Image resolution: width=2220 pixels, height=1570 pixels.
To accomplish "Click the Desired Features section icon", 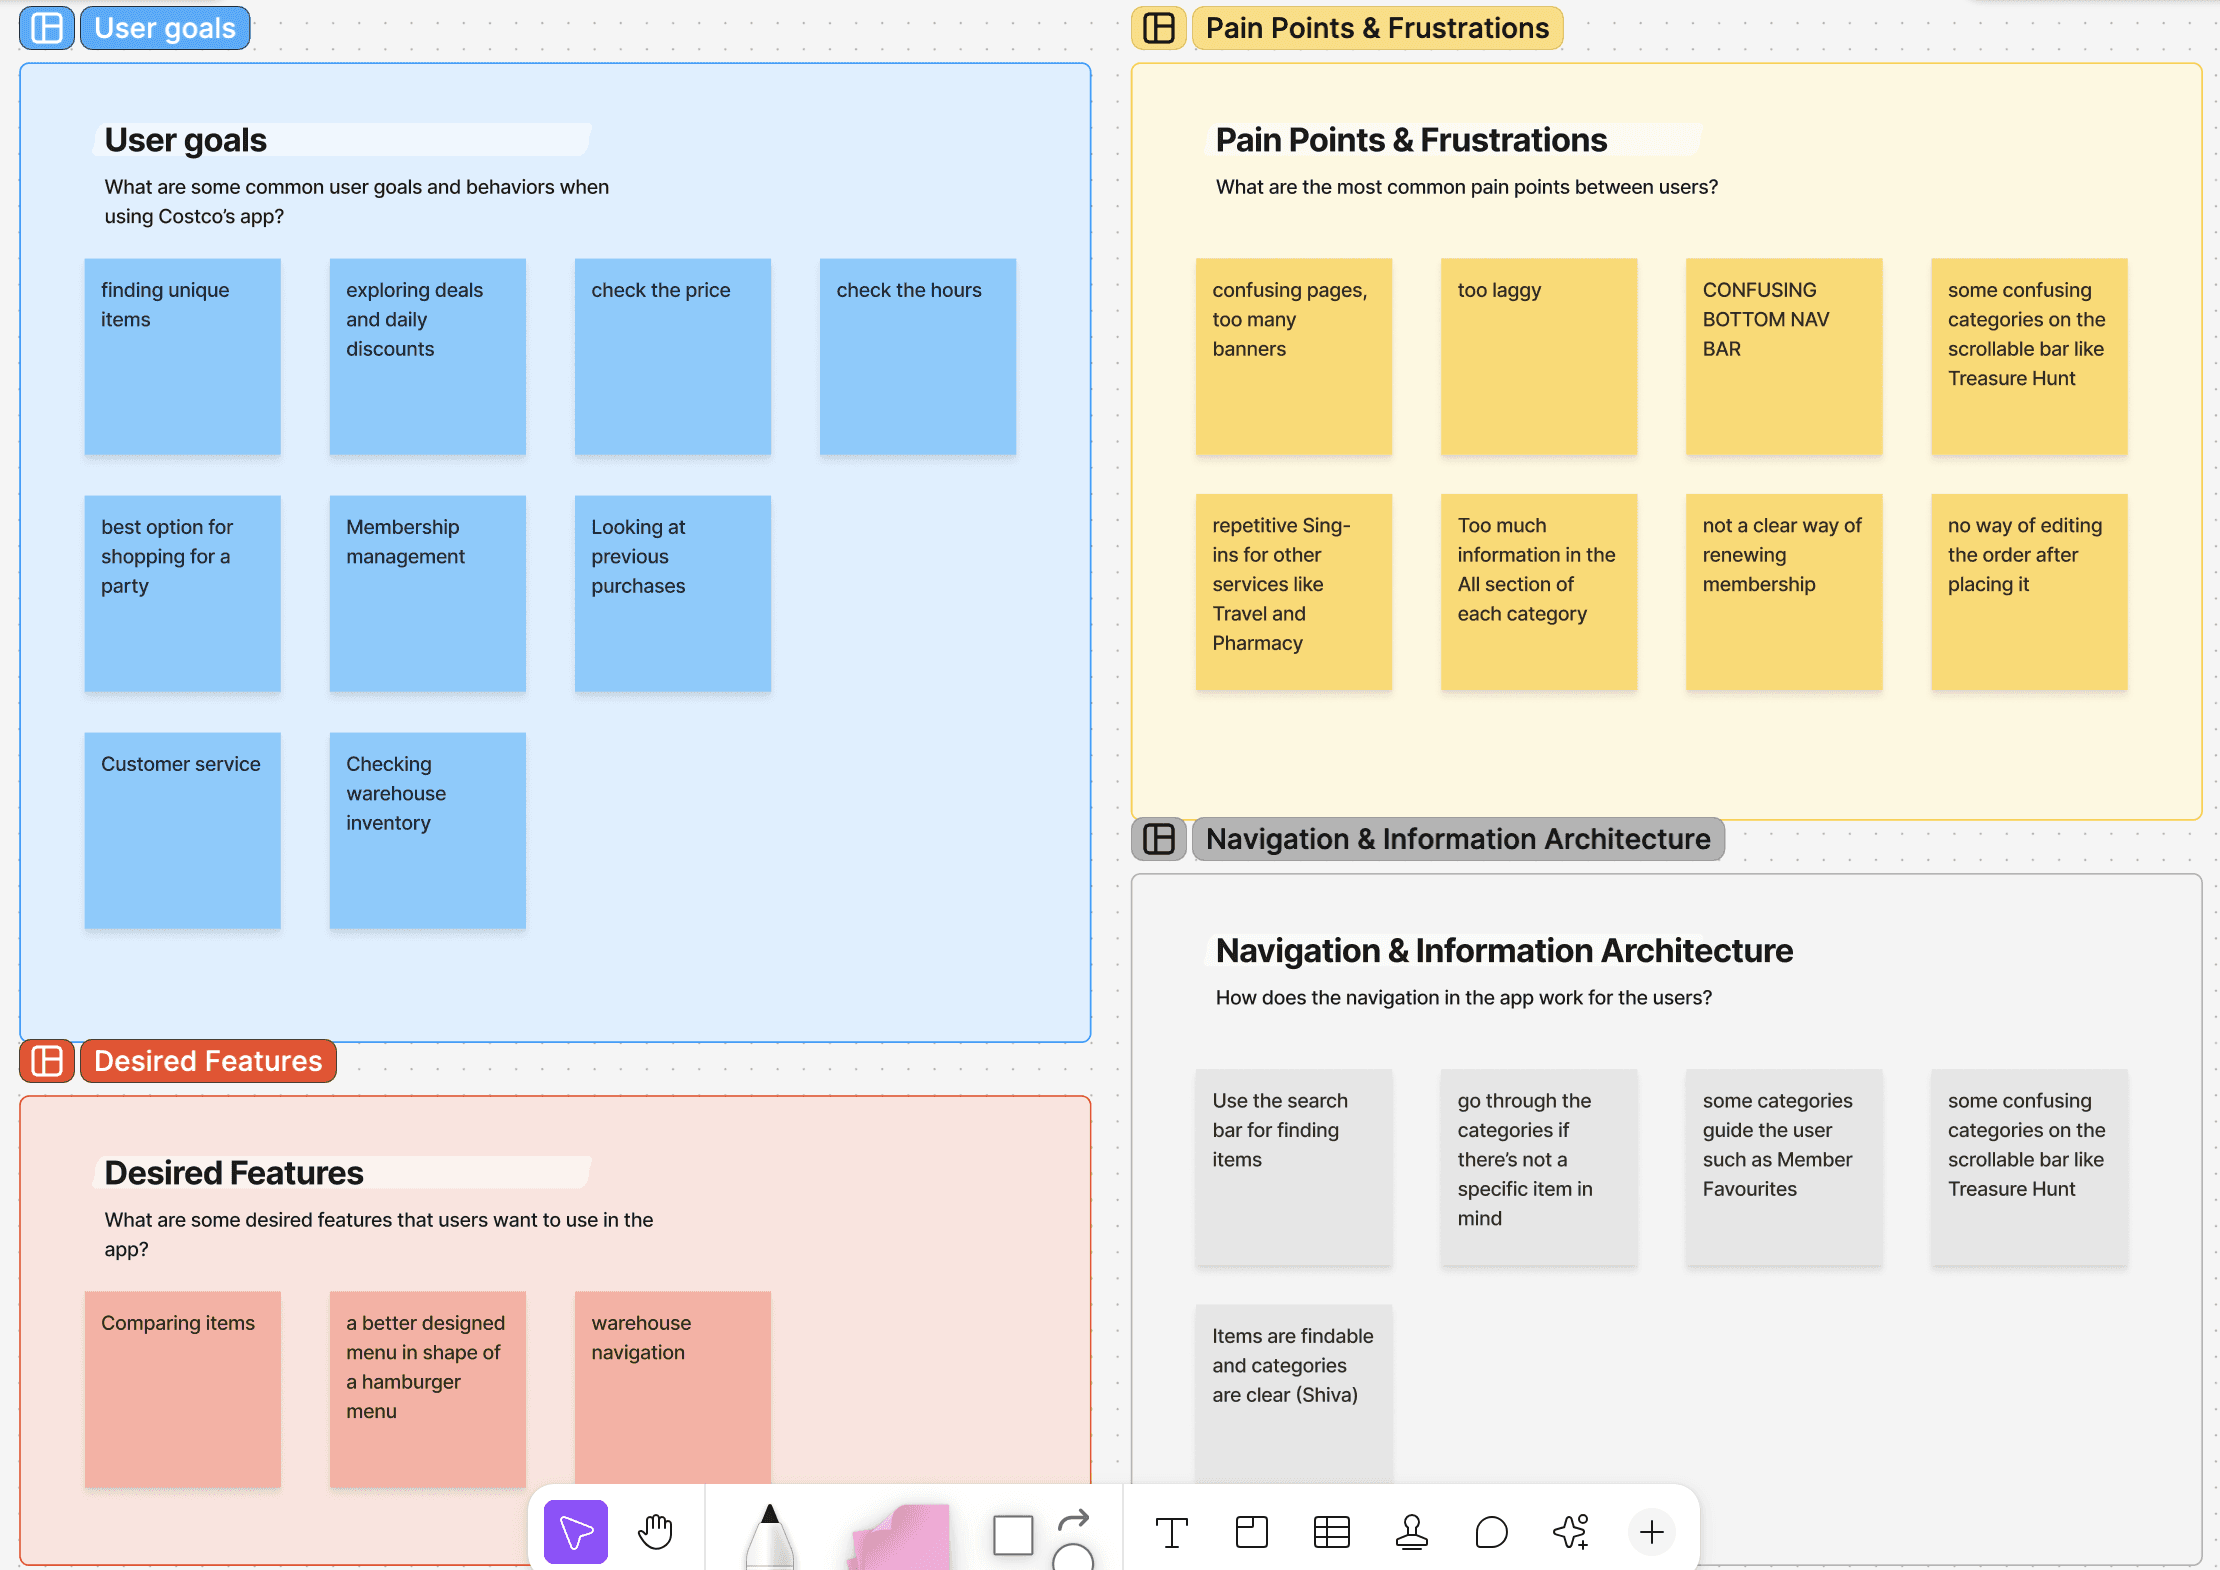I will (x=47, y=1061).
